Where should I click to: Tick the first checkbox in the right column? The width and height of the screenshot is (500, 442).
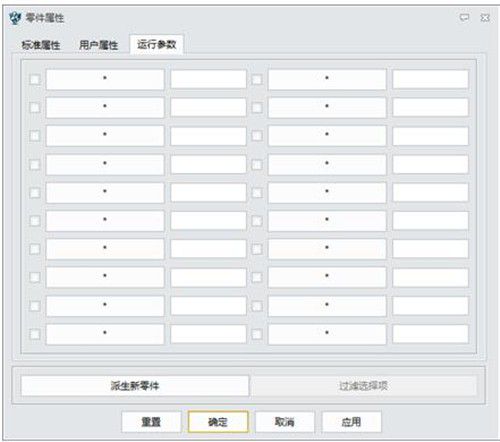257,80
